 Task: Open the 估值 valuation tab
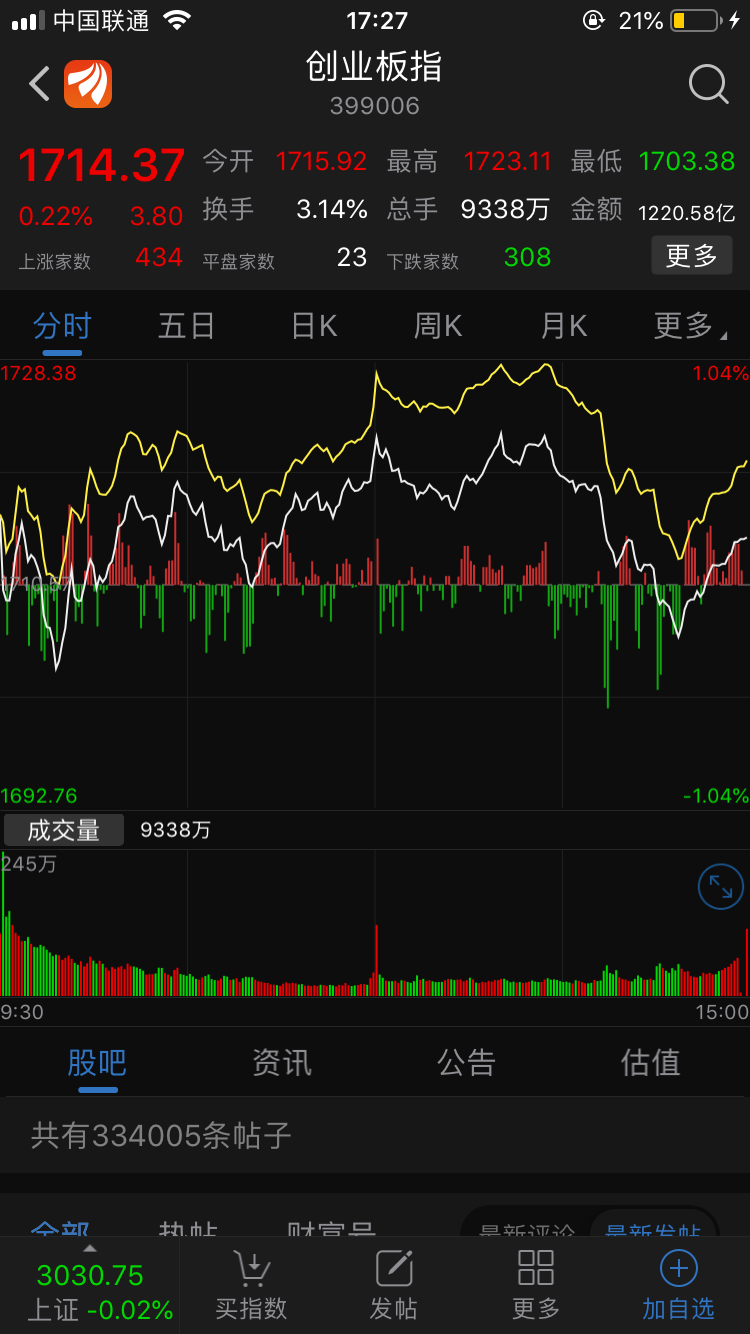[651, 1062]
